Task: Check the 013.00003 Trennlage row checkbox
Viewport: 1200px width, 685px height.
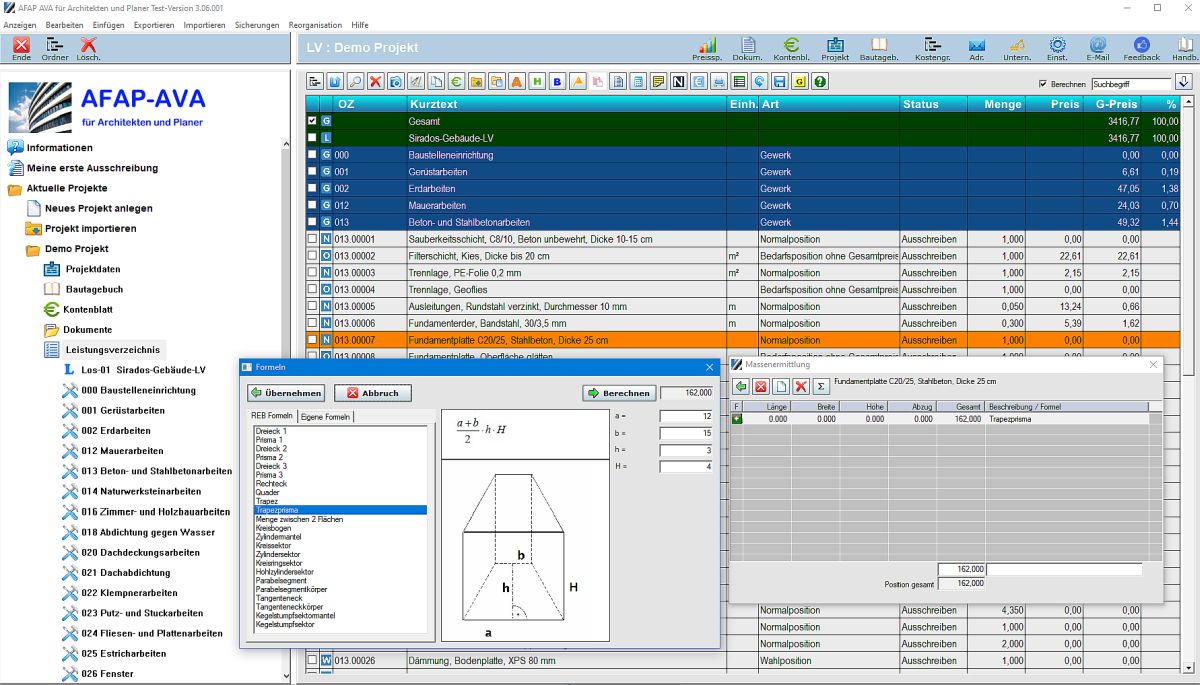Action: 313,273
